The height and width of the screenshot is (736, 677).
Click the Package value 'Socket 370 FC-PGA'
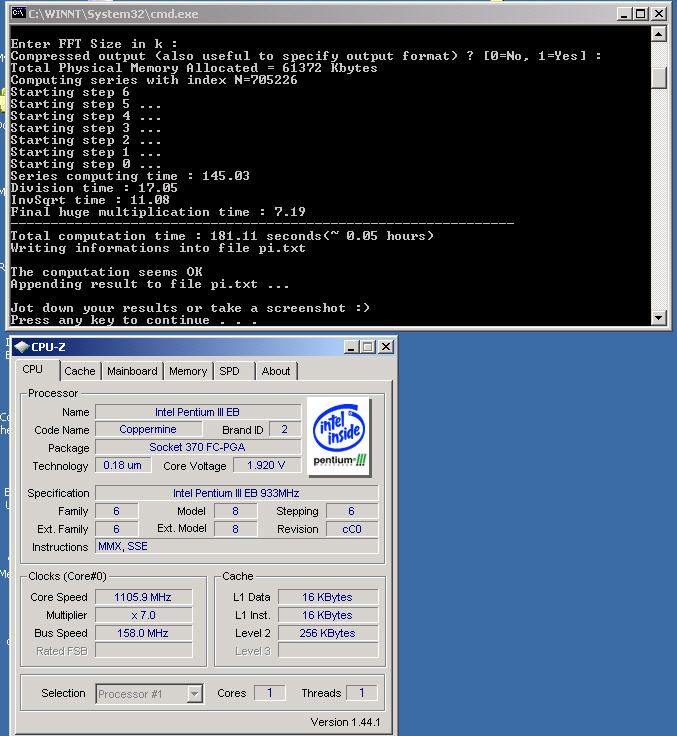[198, 447]
